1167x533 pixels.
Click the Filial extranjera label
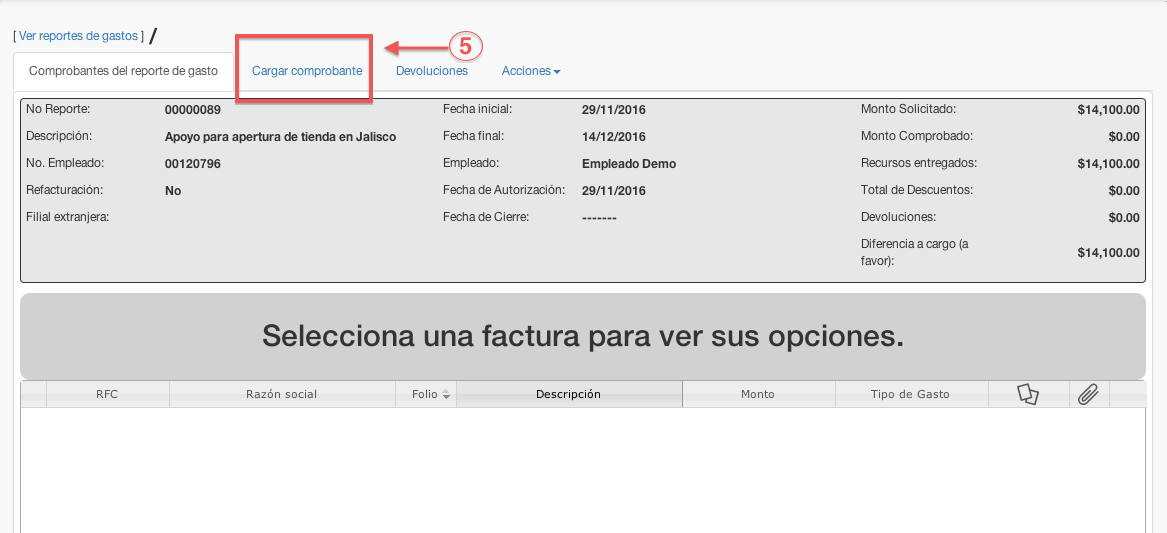(x=68, y=217)
